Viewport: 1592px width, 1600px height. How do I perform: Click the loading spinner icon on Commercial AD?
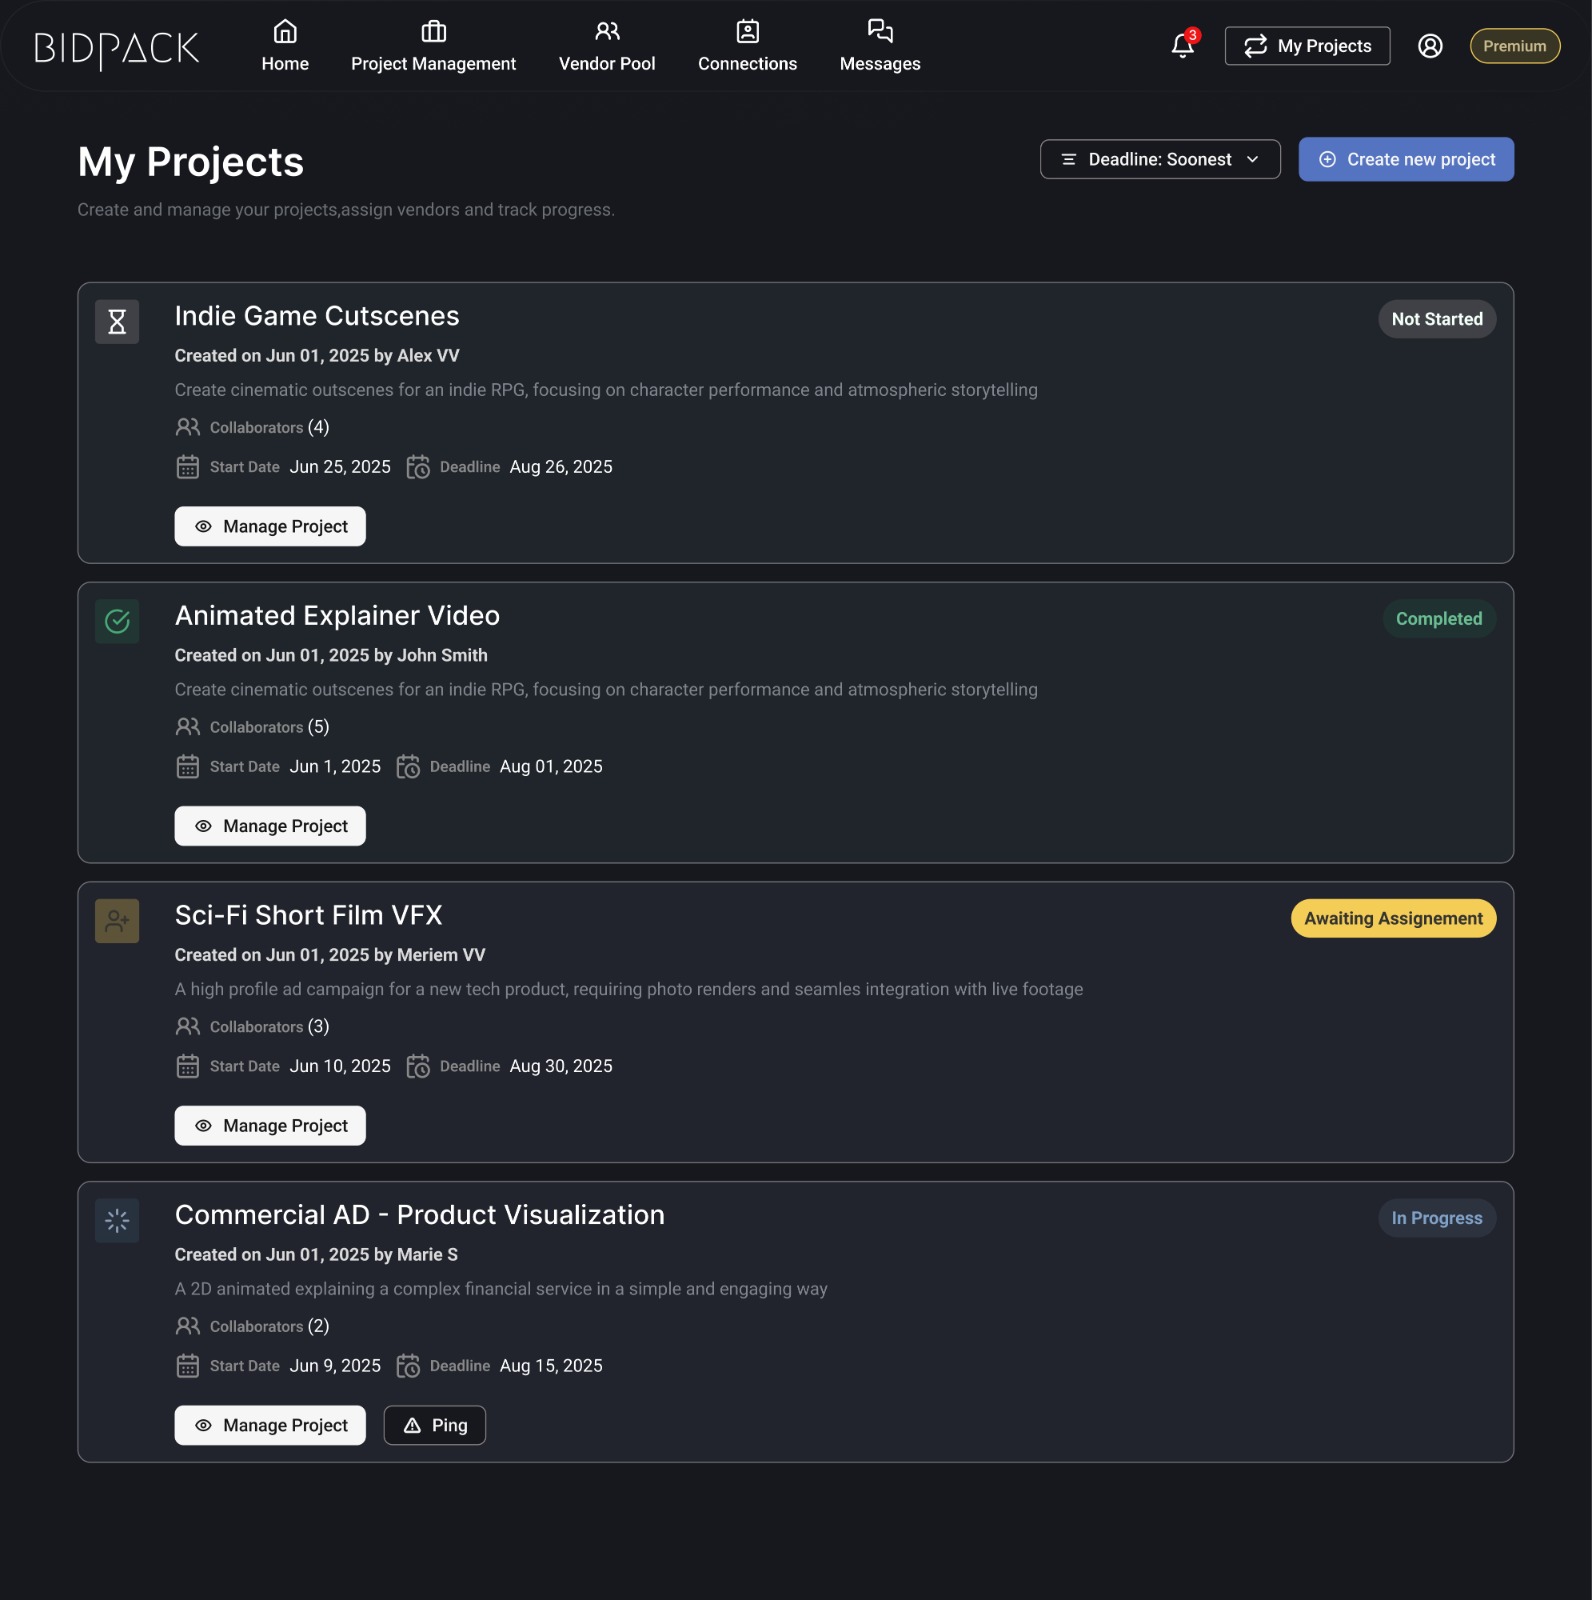point(117,1221)
